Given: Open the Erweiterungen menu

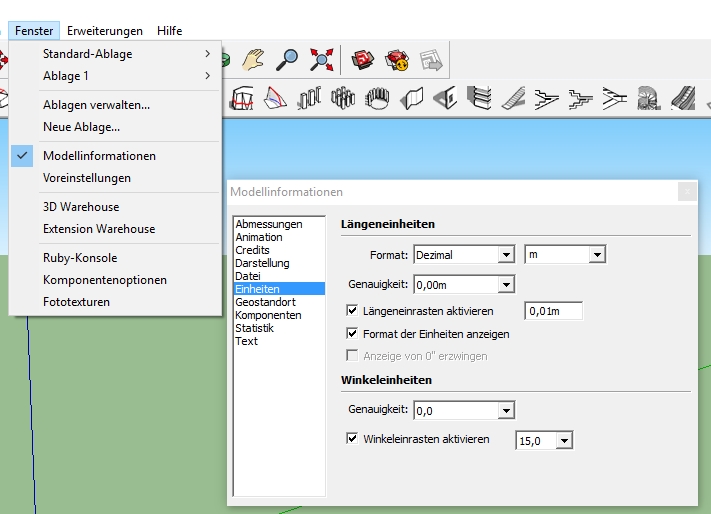Looking at the screenshot, I should coord(105,31).
